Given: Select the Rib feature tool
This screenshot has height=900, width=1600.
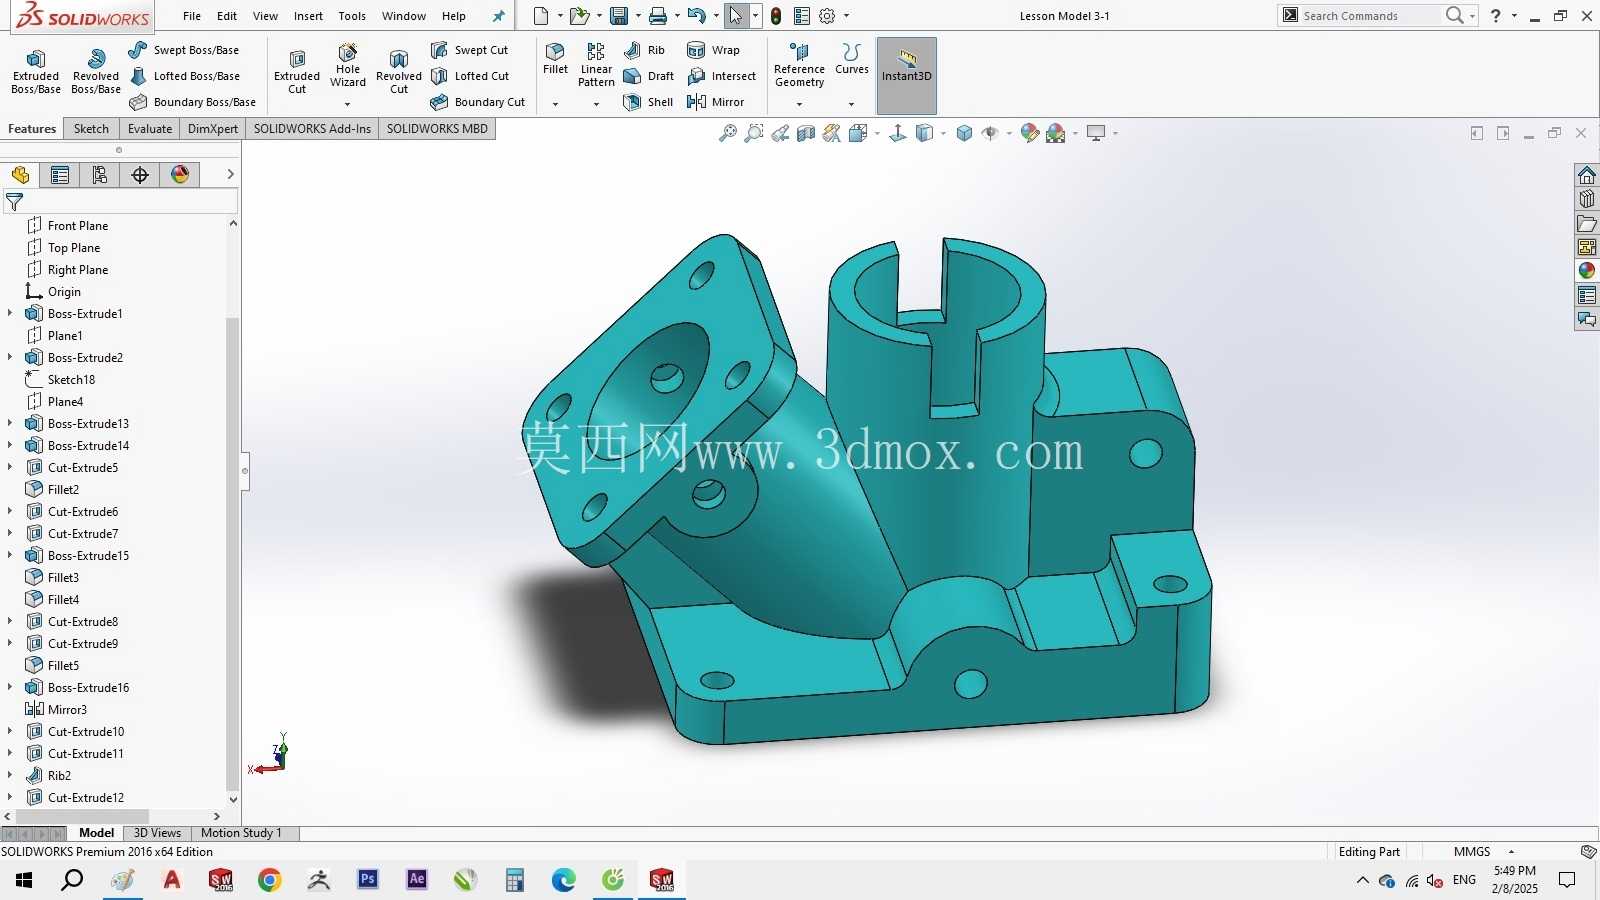Looking at the screenshot, I should click(x=644, y=50).
